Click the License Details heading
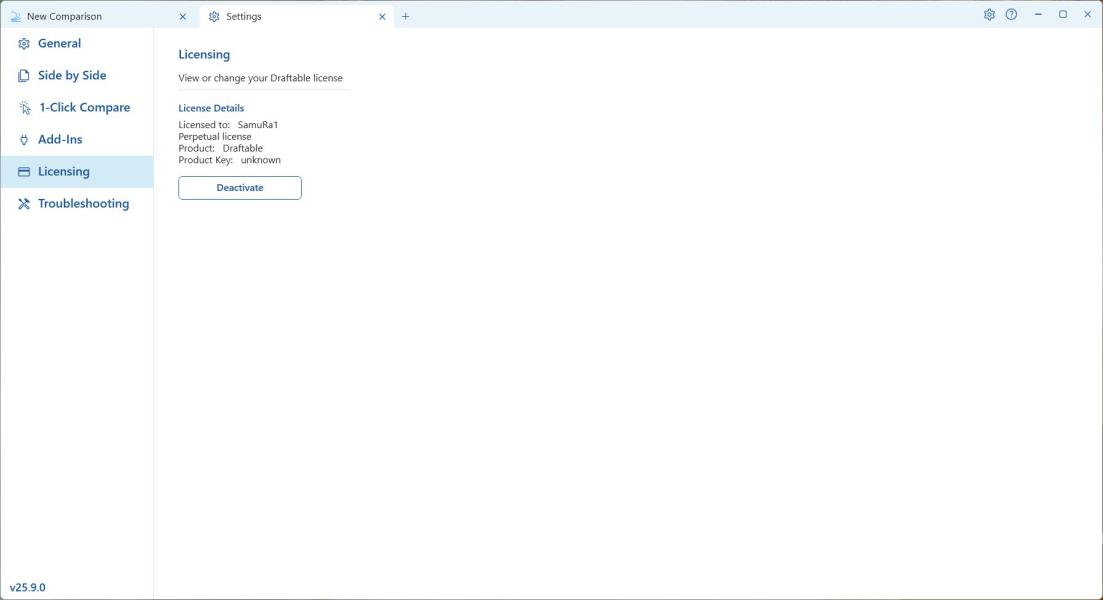This screenshot has width=1103, height=600. click(x=211, y=108)
